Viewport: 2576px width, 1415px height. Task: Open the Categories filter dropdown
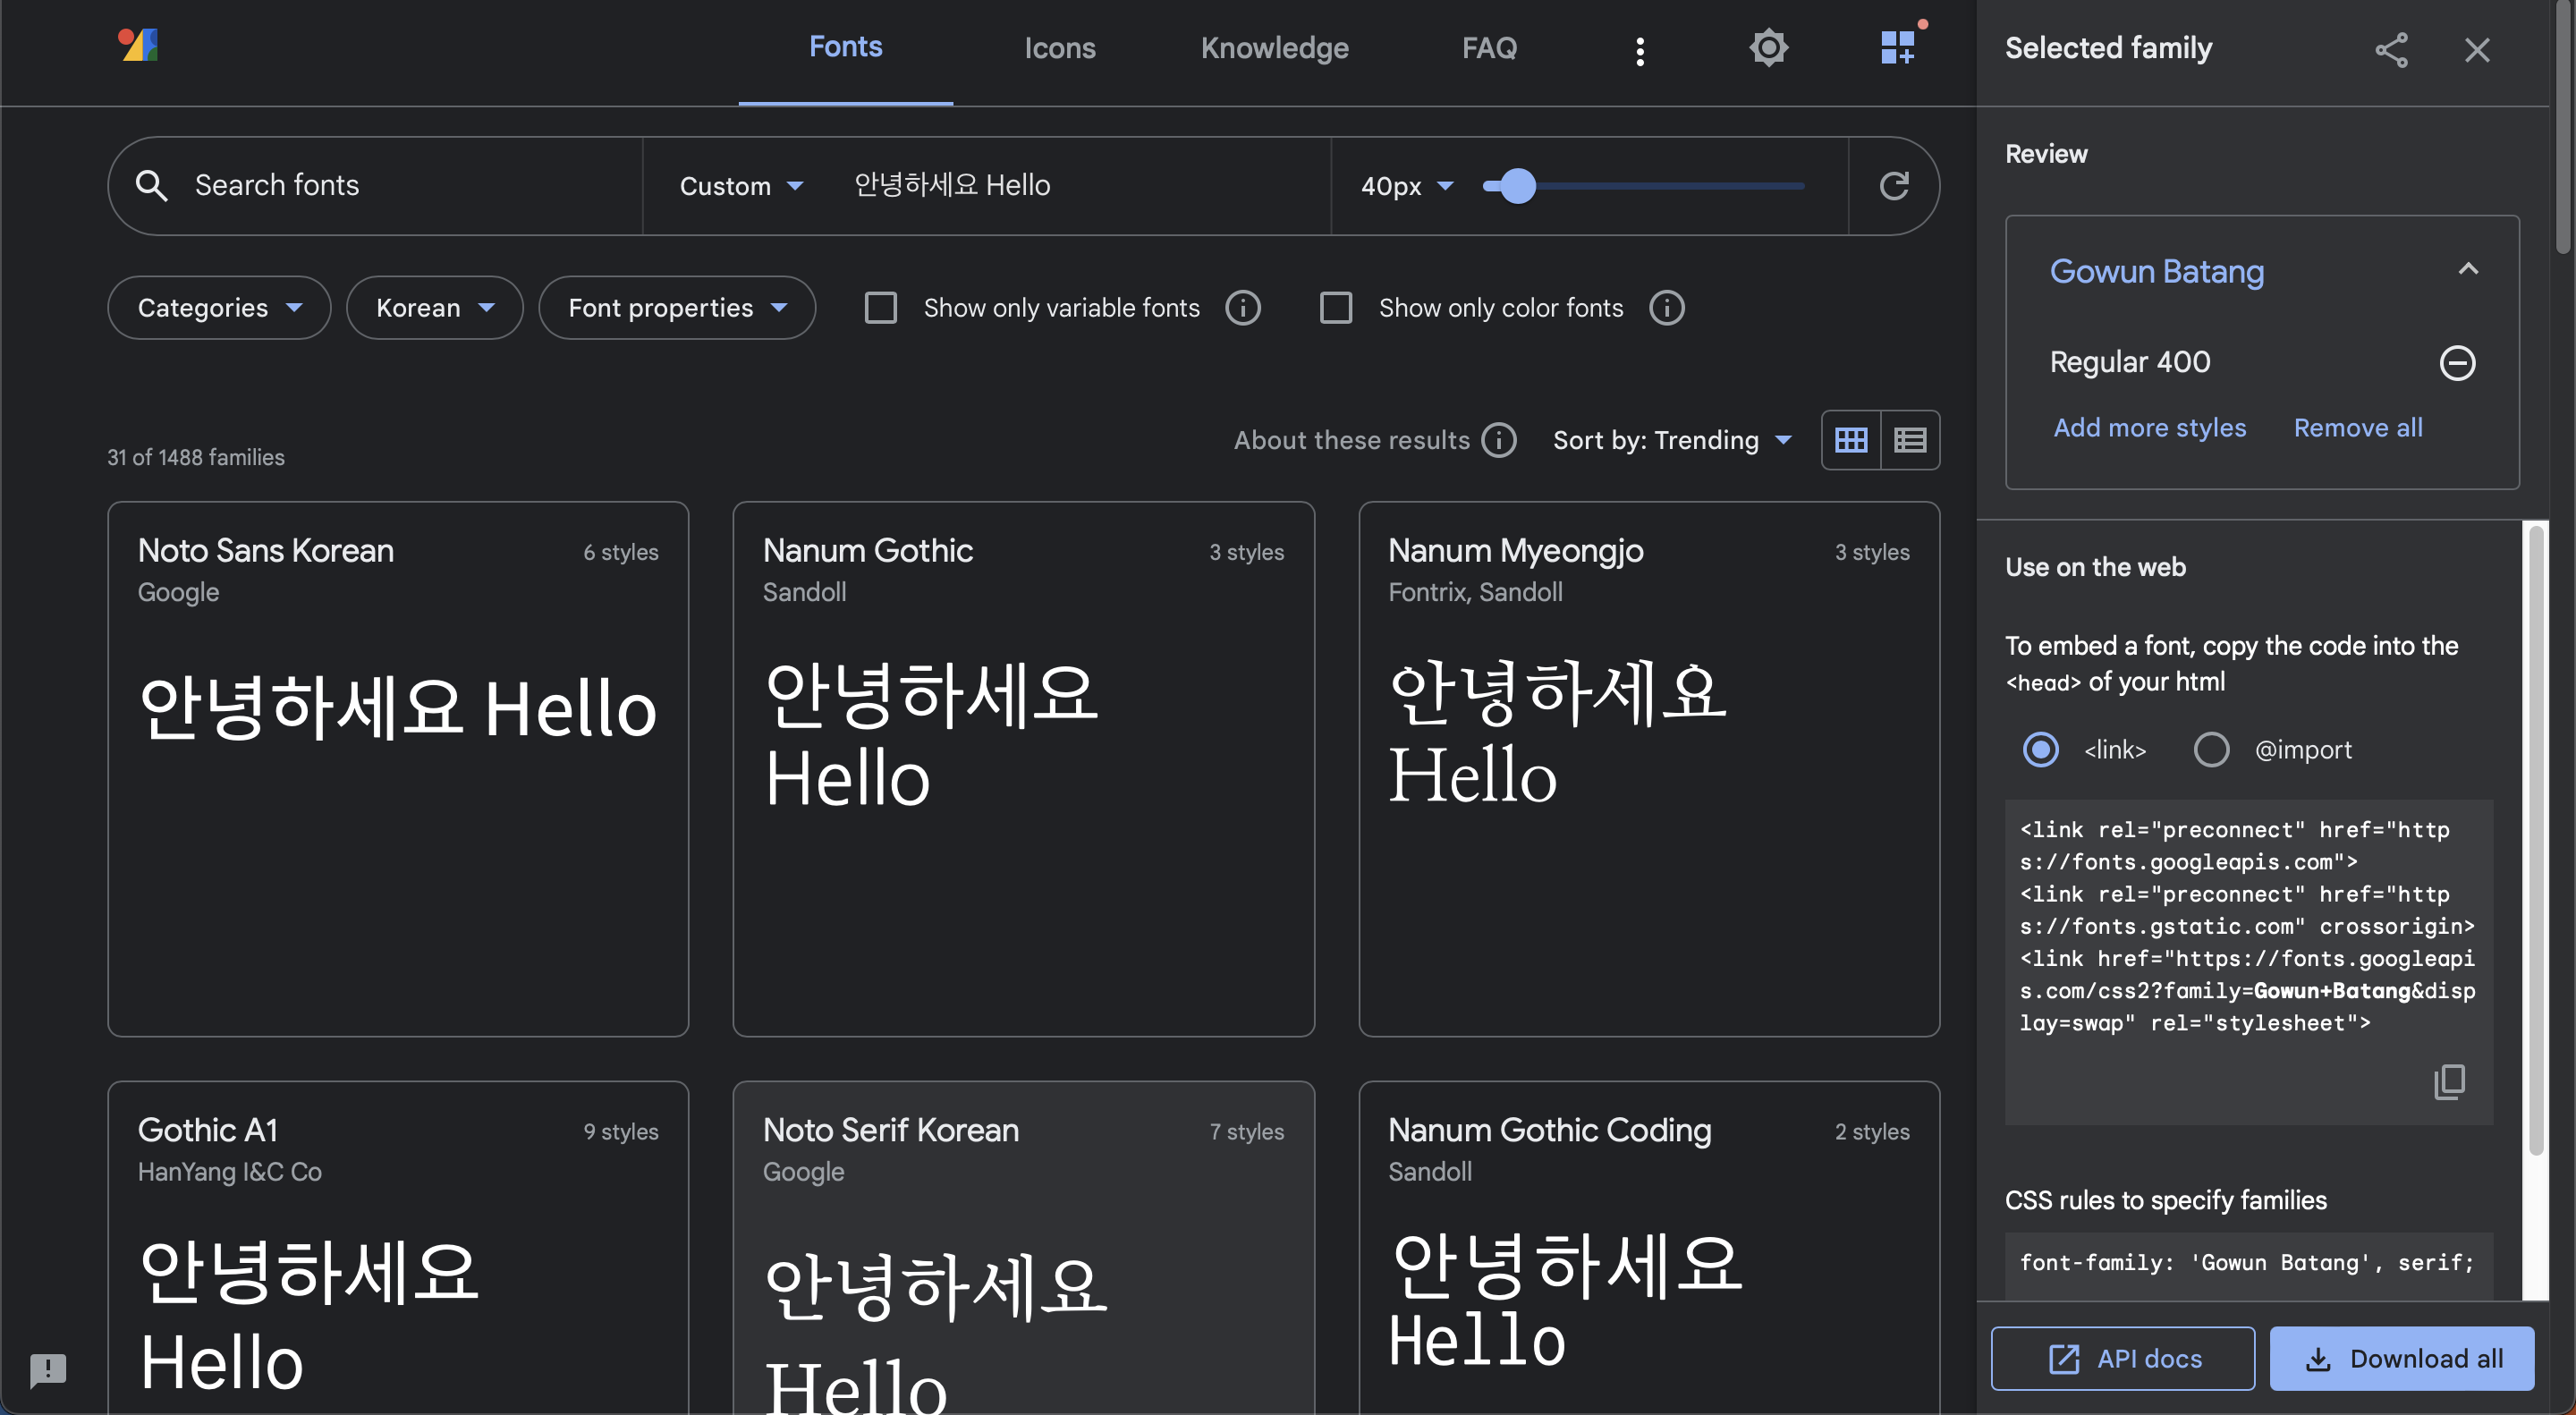(219, 308)
